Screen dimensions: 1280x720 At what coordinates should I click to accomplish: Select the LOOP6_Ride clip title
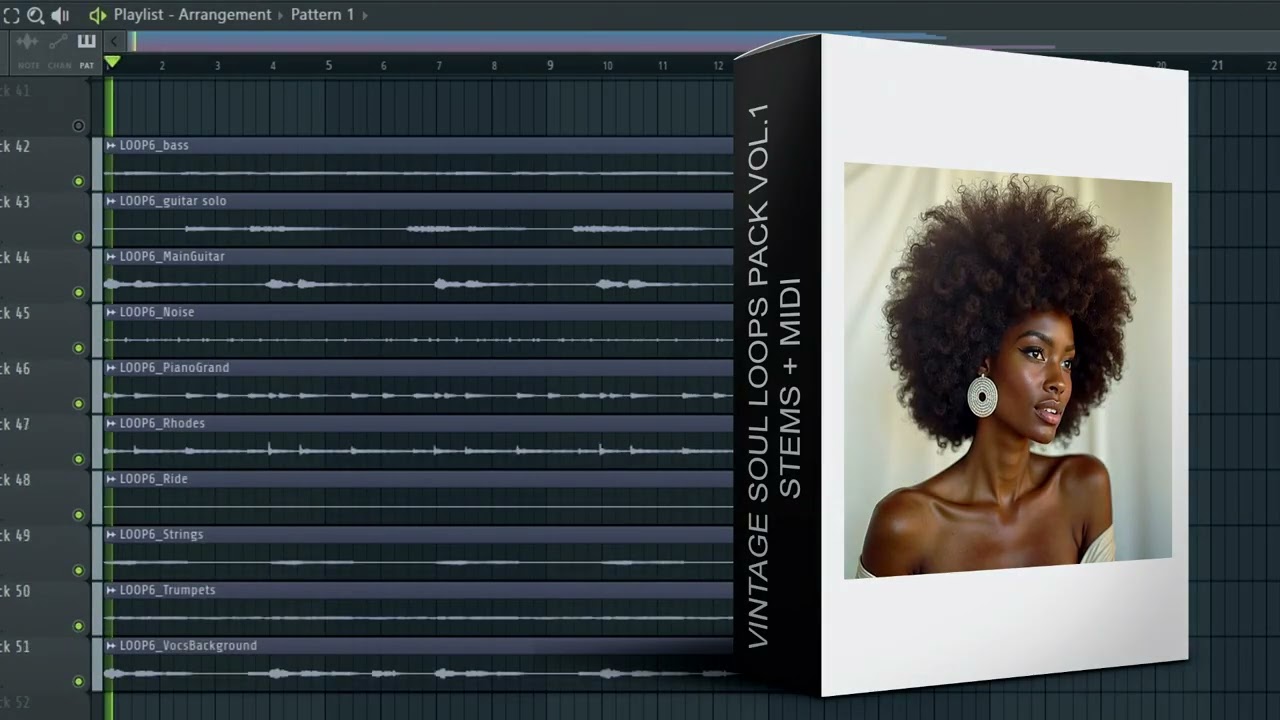tap(154, 479)
